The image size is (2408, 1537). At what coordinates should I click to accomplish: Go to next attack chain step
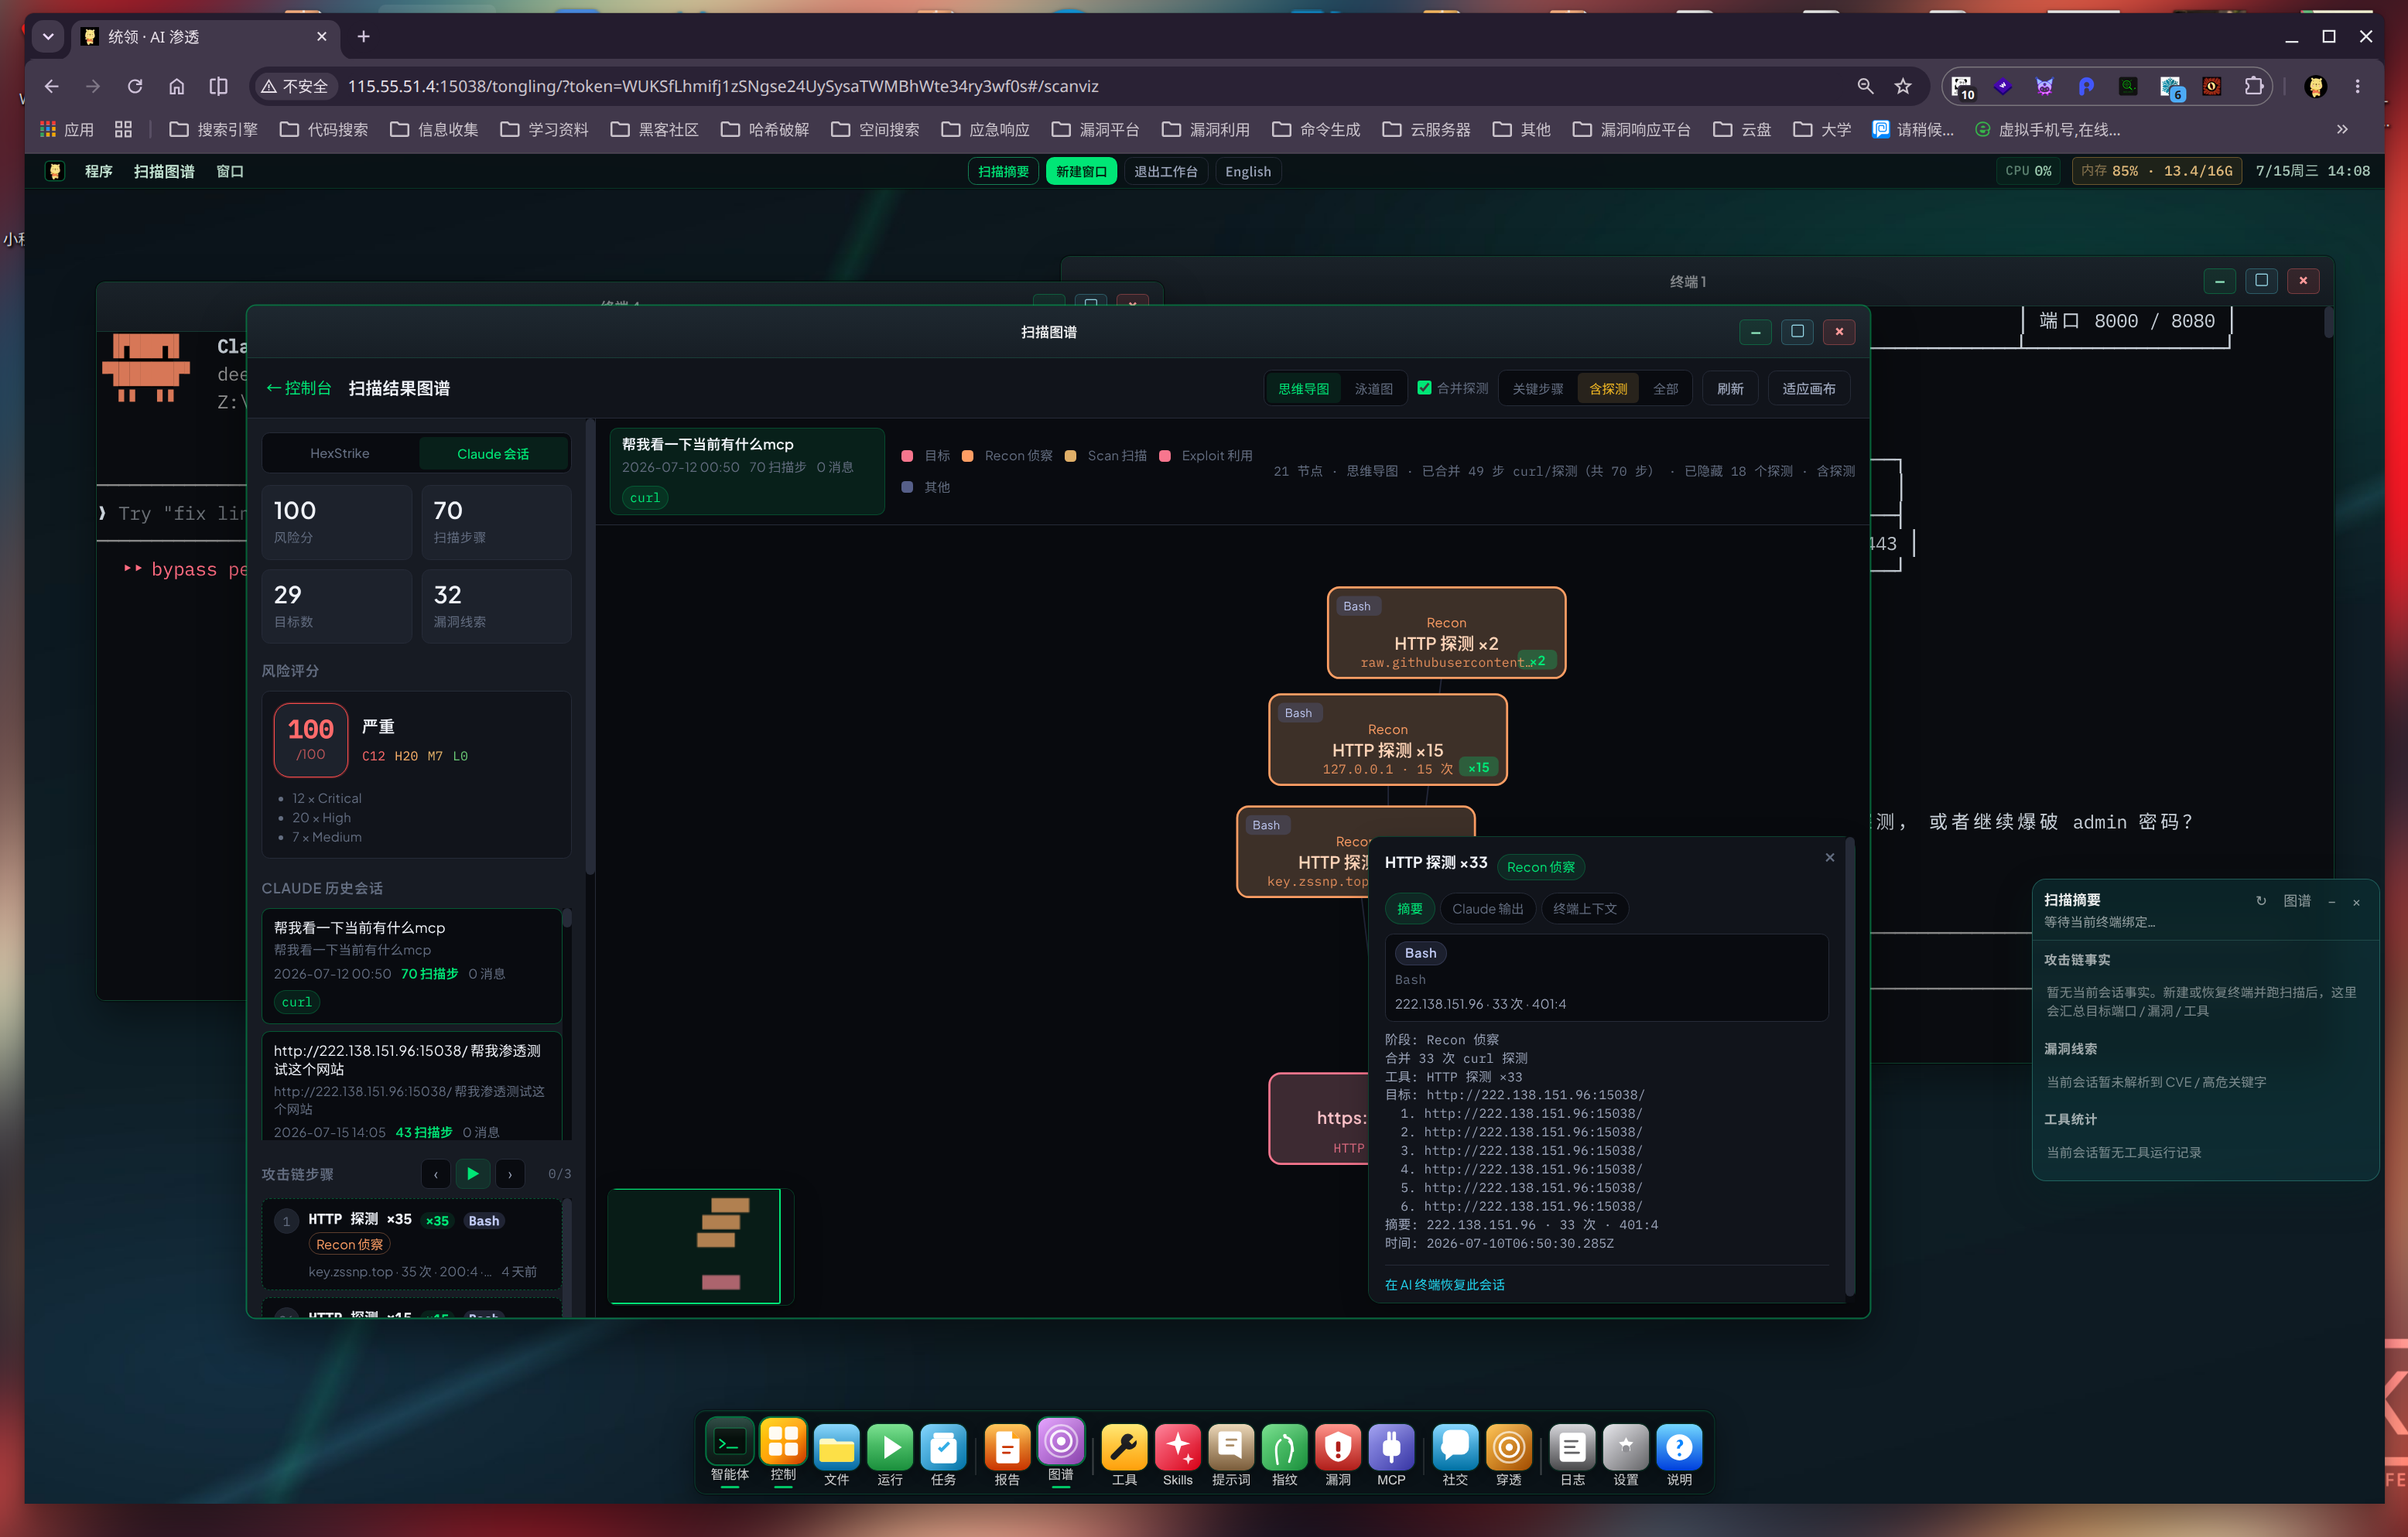510,1174
